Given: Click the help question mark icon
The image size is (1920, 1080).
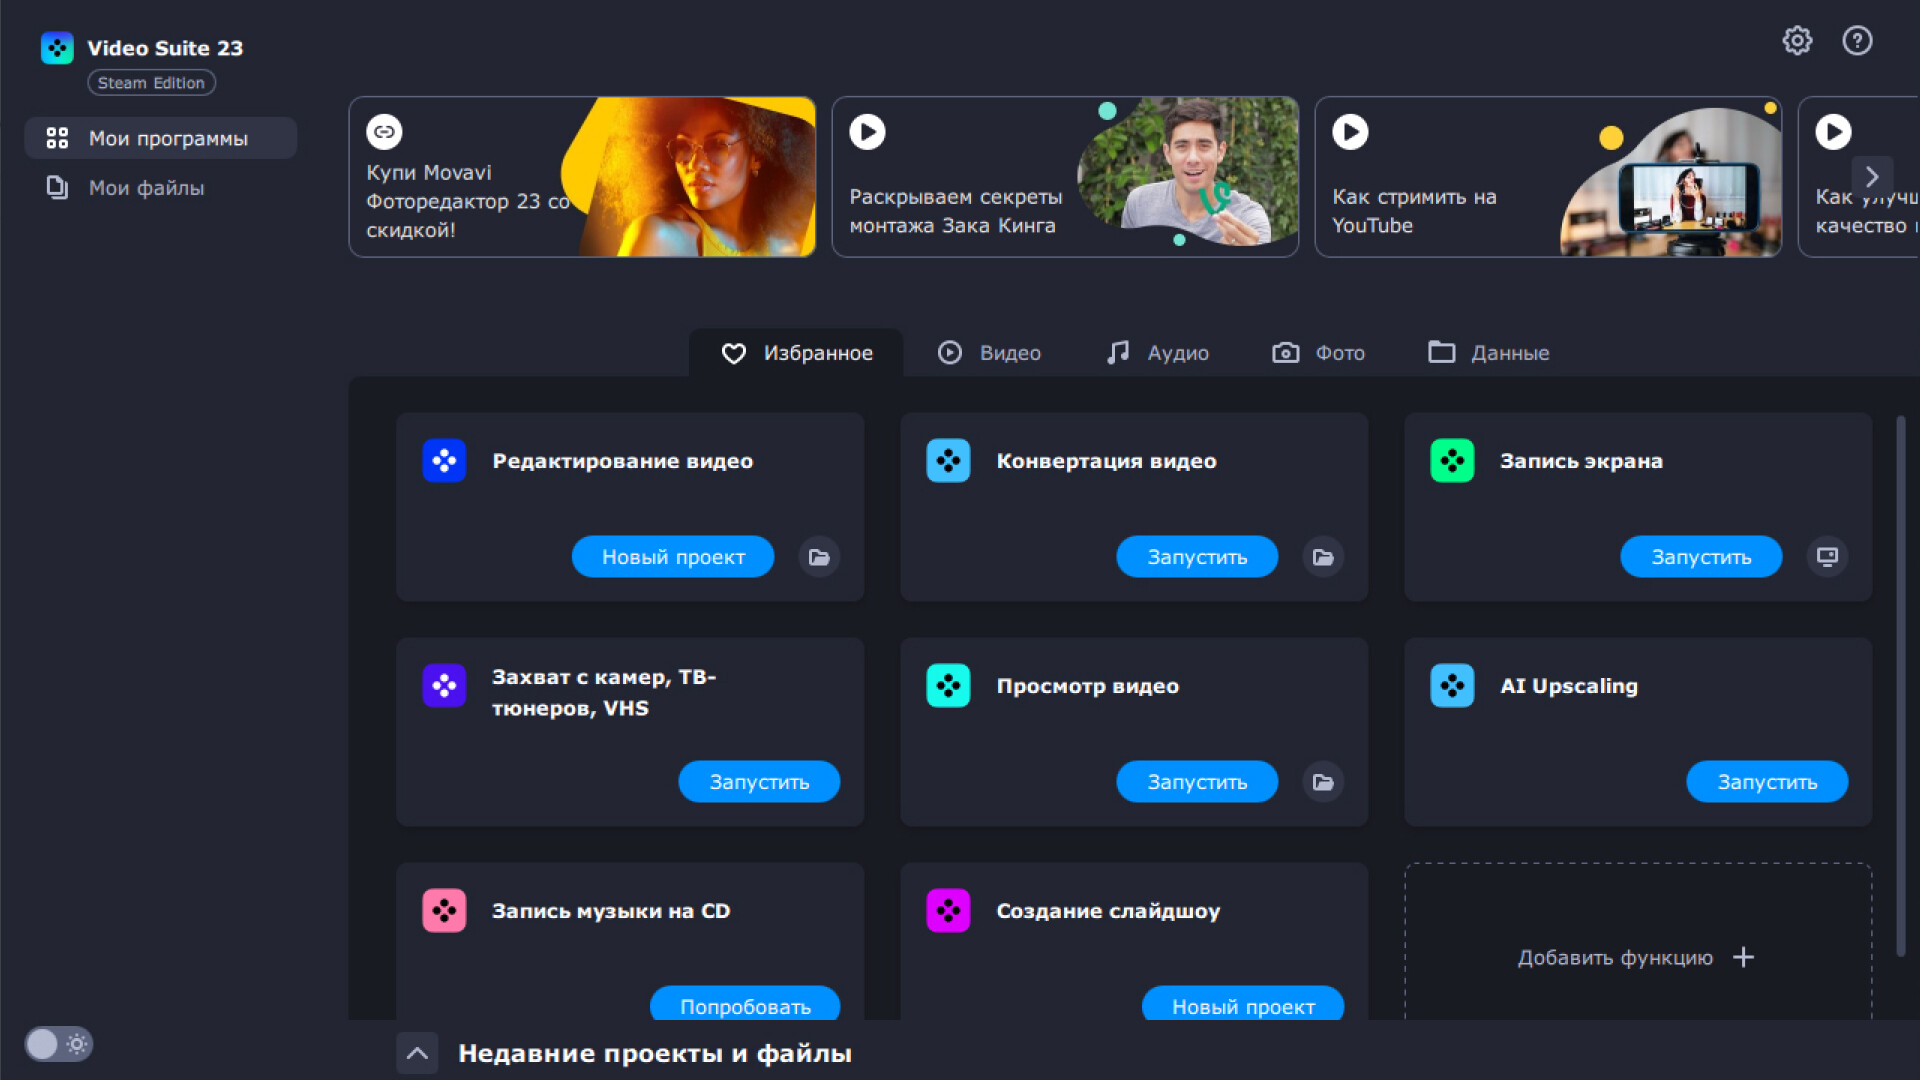Looking at the screenshot, I should point(1857,41).
